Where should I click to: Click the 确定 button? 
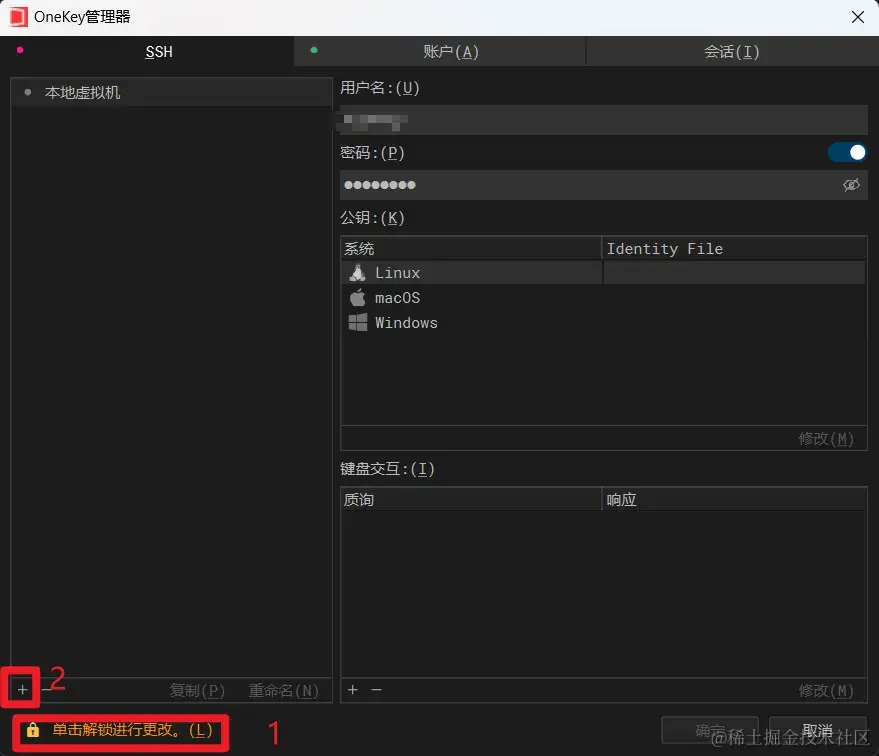coord(710,730)
